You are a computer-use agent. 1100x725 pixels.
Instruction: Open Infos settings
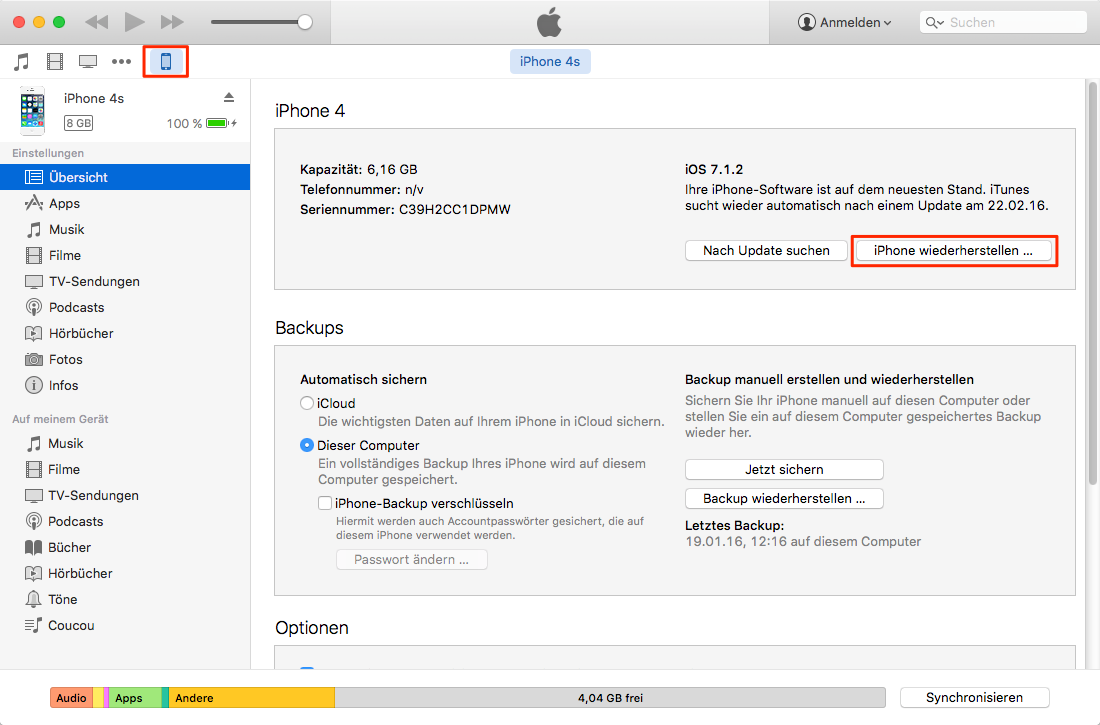tap(125, 385)
